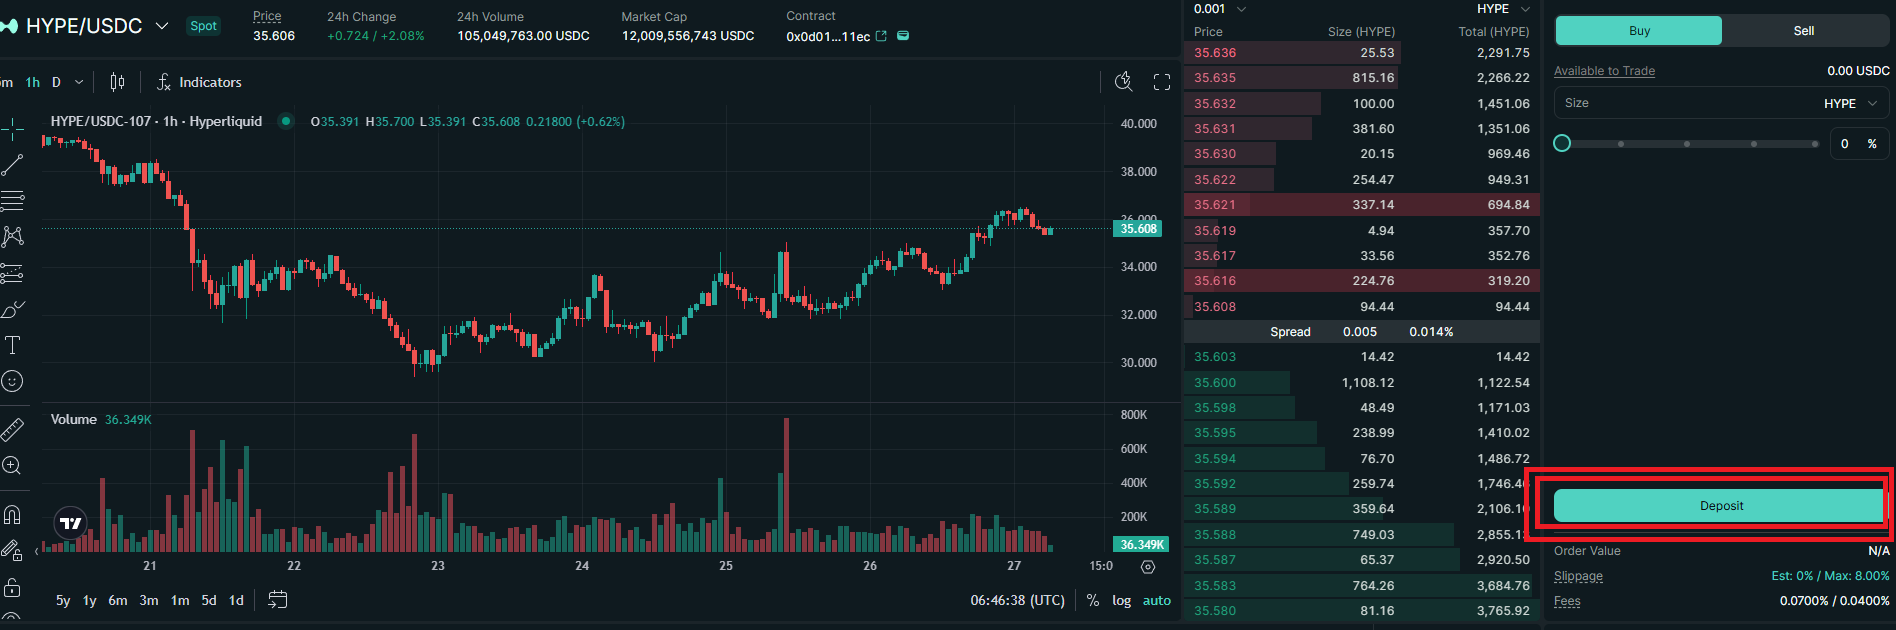Open 0.001 price grouping dropdown
The height and width of the screenshot is (630, 1896).
pyautogui.click(x=1220, y=9)
